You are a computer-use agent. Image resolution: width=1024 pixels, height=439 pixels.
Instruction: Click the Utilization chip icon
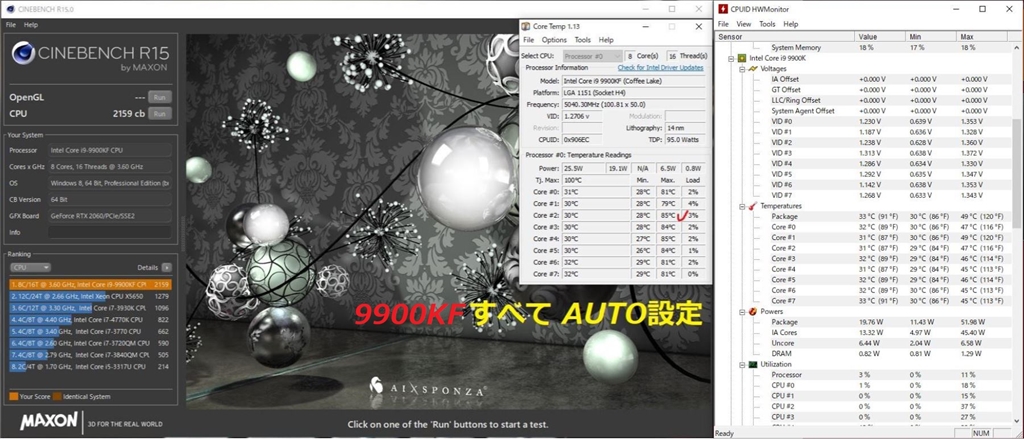pos(753,364)
